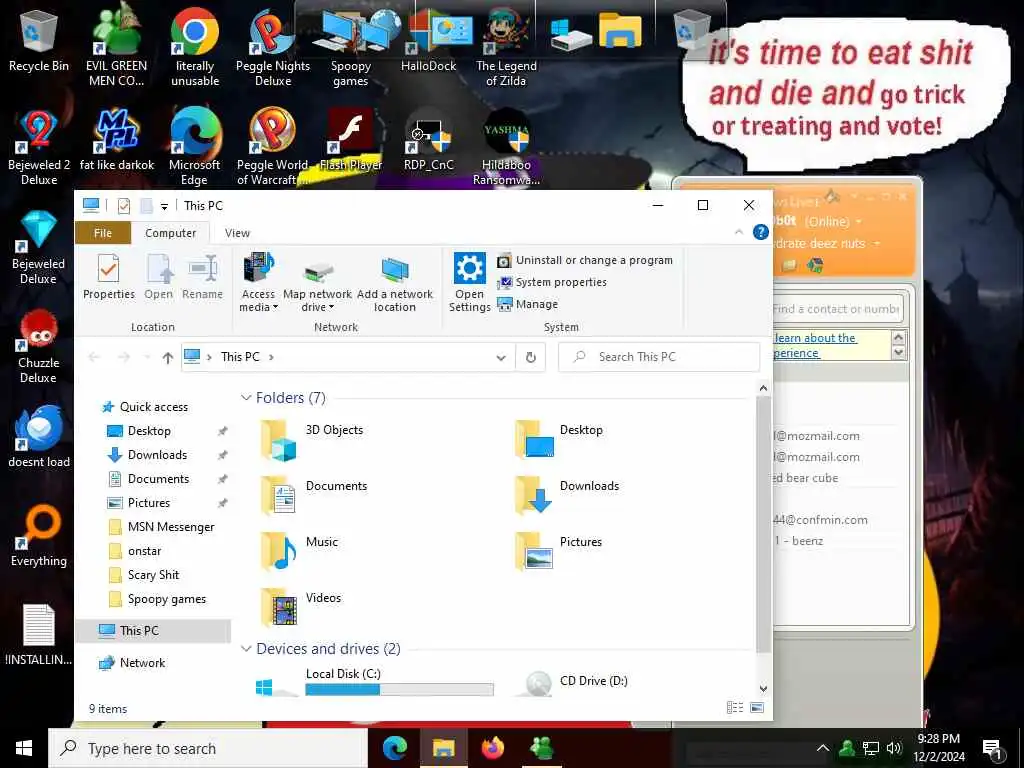
Task: Click the up-one-level arrow button
Action: click(168, 357)
